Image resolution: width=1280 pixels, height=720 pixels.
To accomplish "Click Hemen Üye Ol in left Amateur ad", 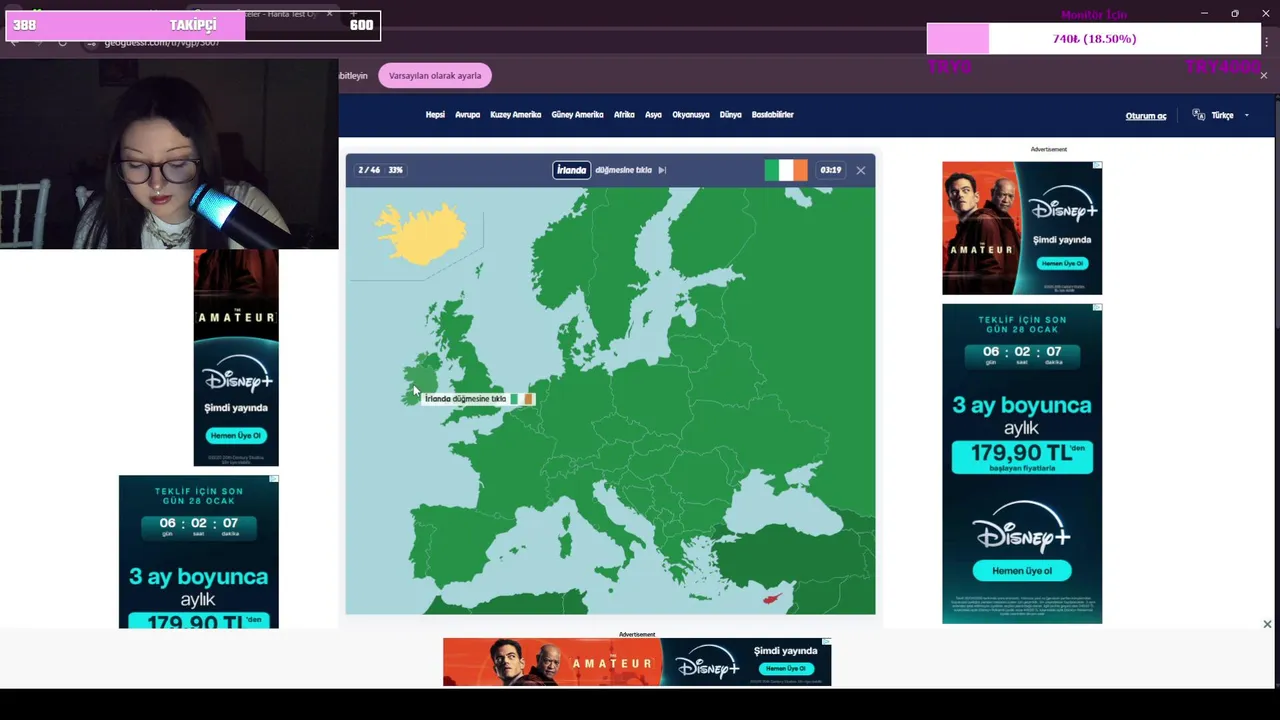I will pyautogui.click(x=236, y=435).
